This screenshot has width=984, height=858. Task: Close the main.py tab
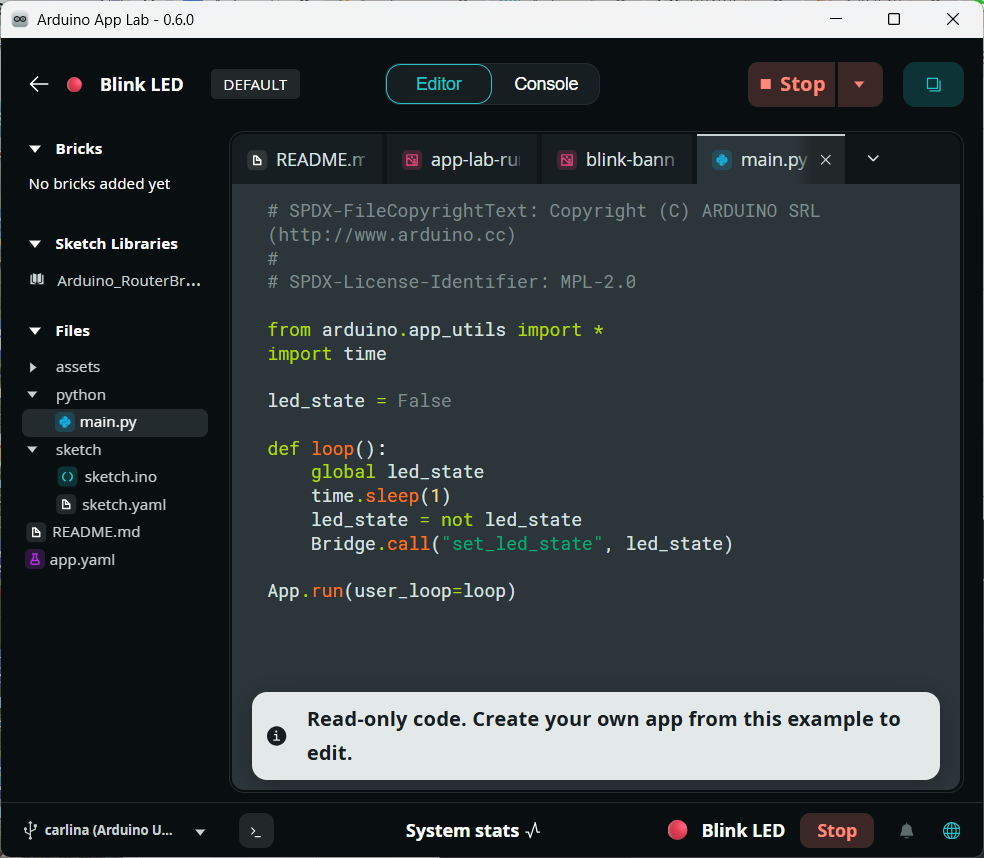click(x=826, y=160)
